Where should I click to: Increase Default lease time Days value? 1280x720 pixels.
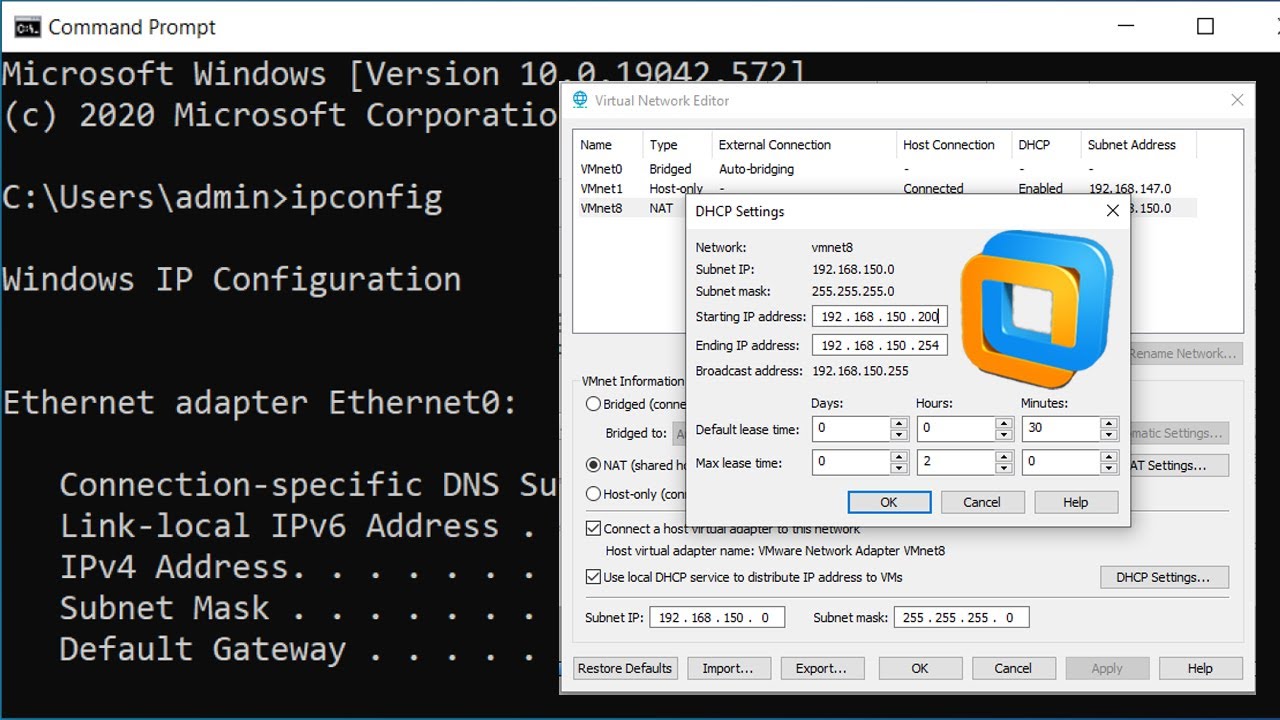coord(899,424)
